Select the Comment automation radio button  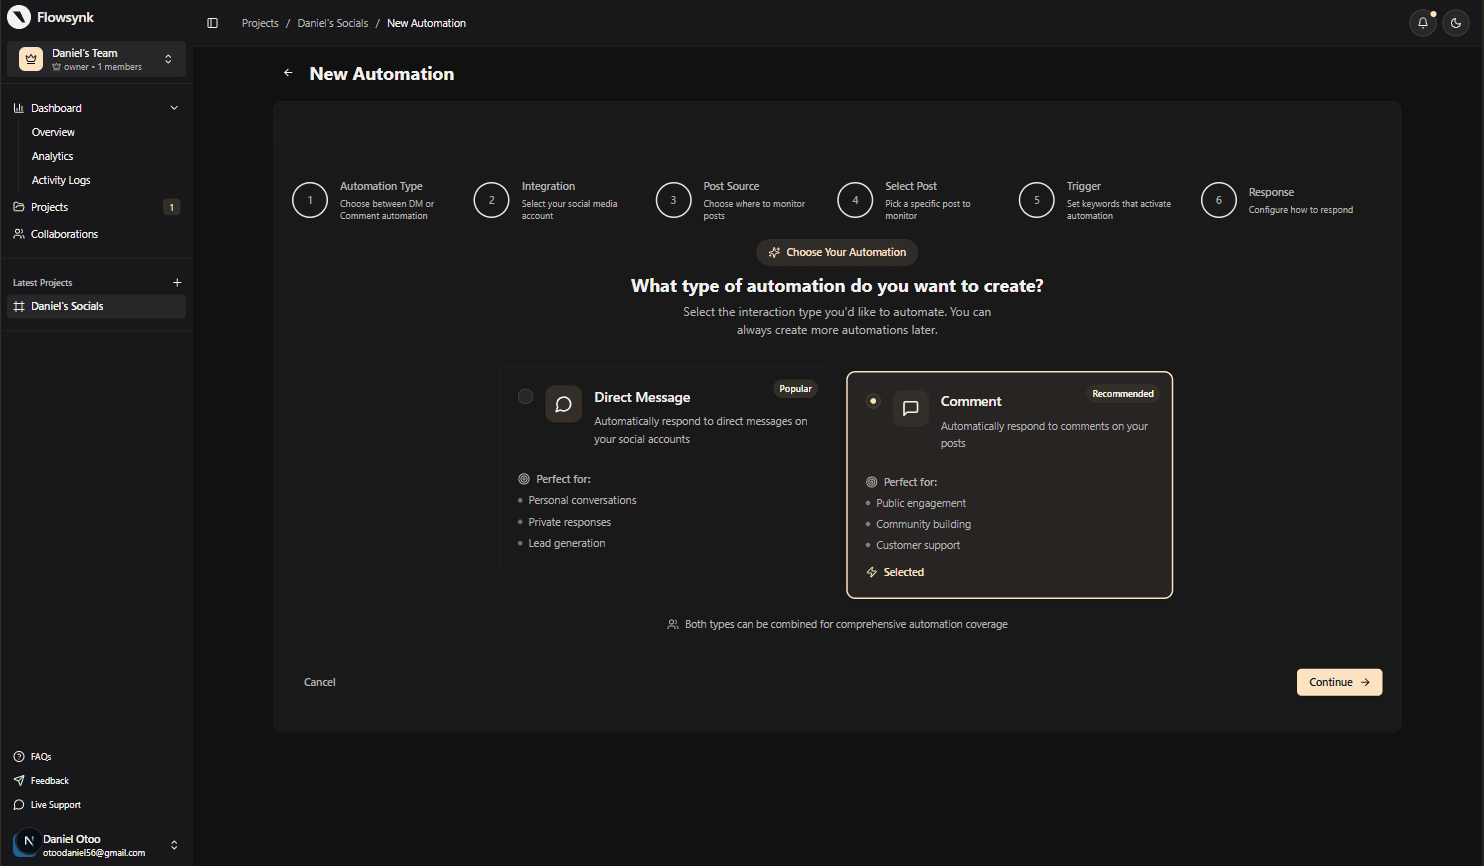pyautogui.click(x=872, y=400)
